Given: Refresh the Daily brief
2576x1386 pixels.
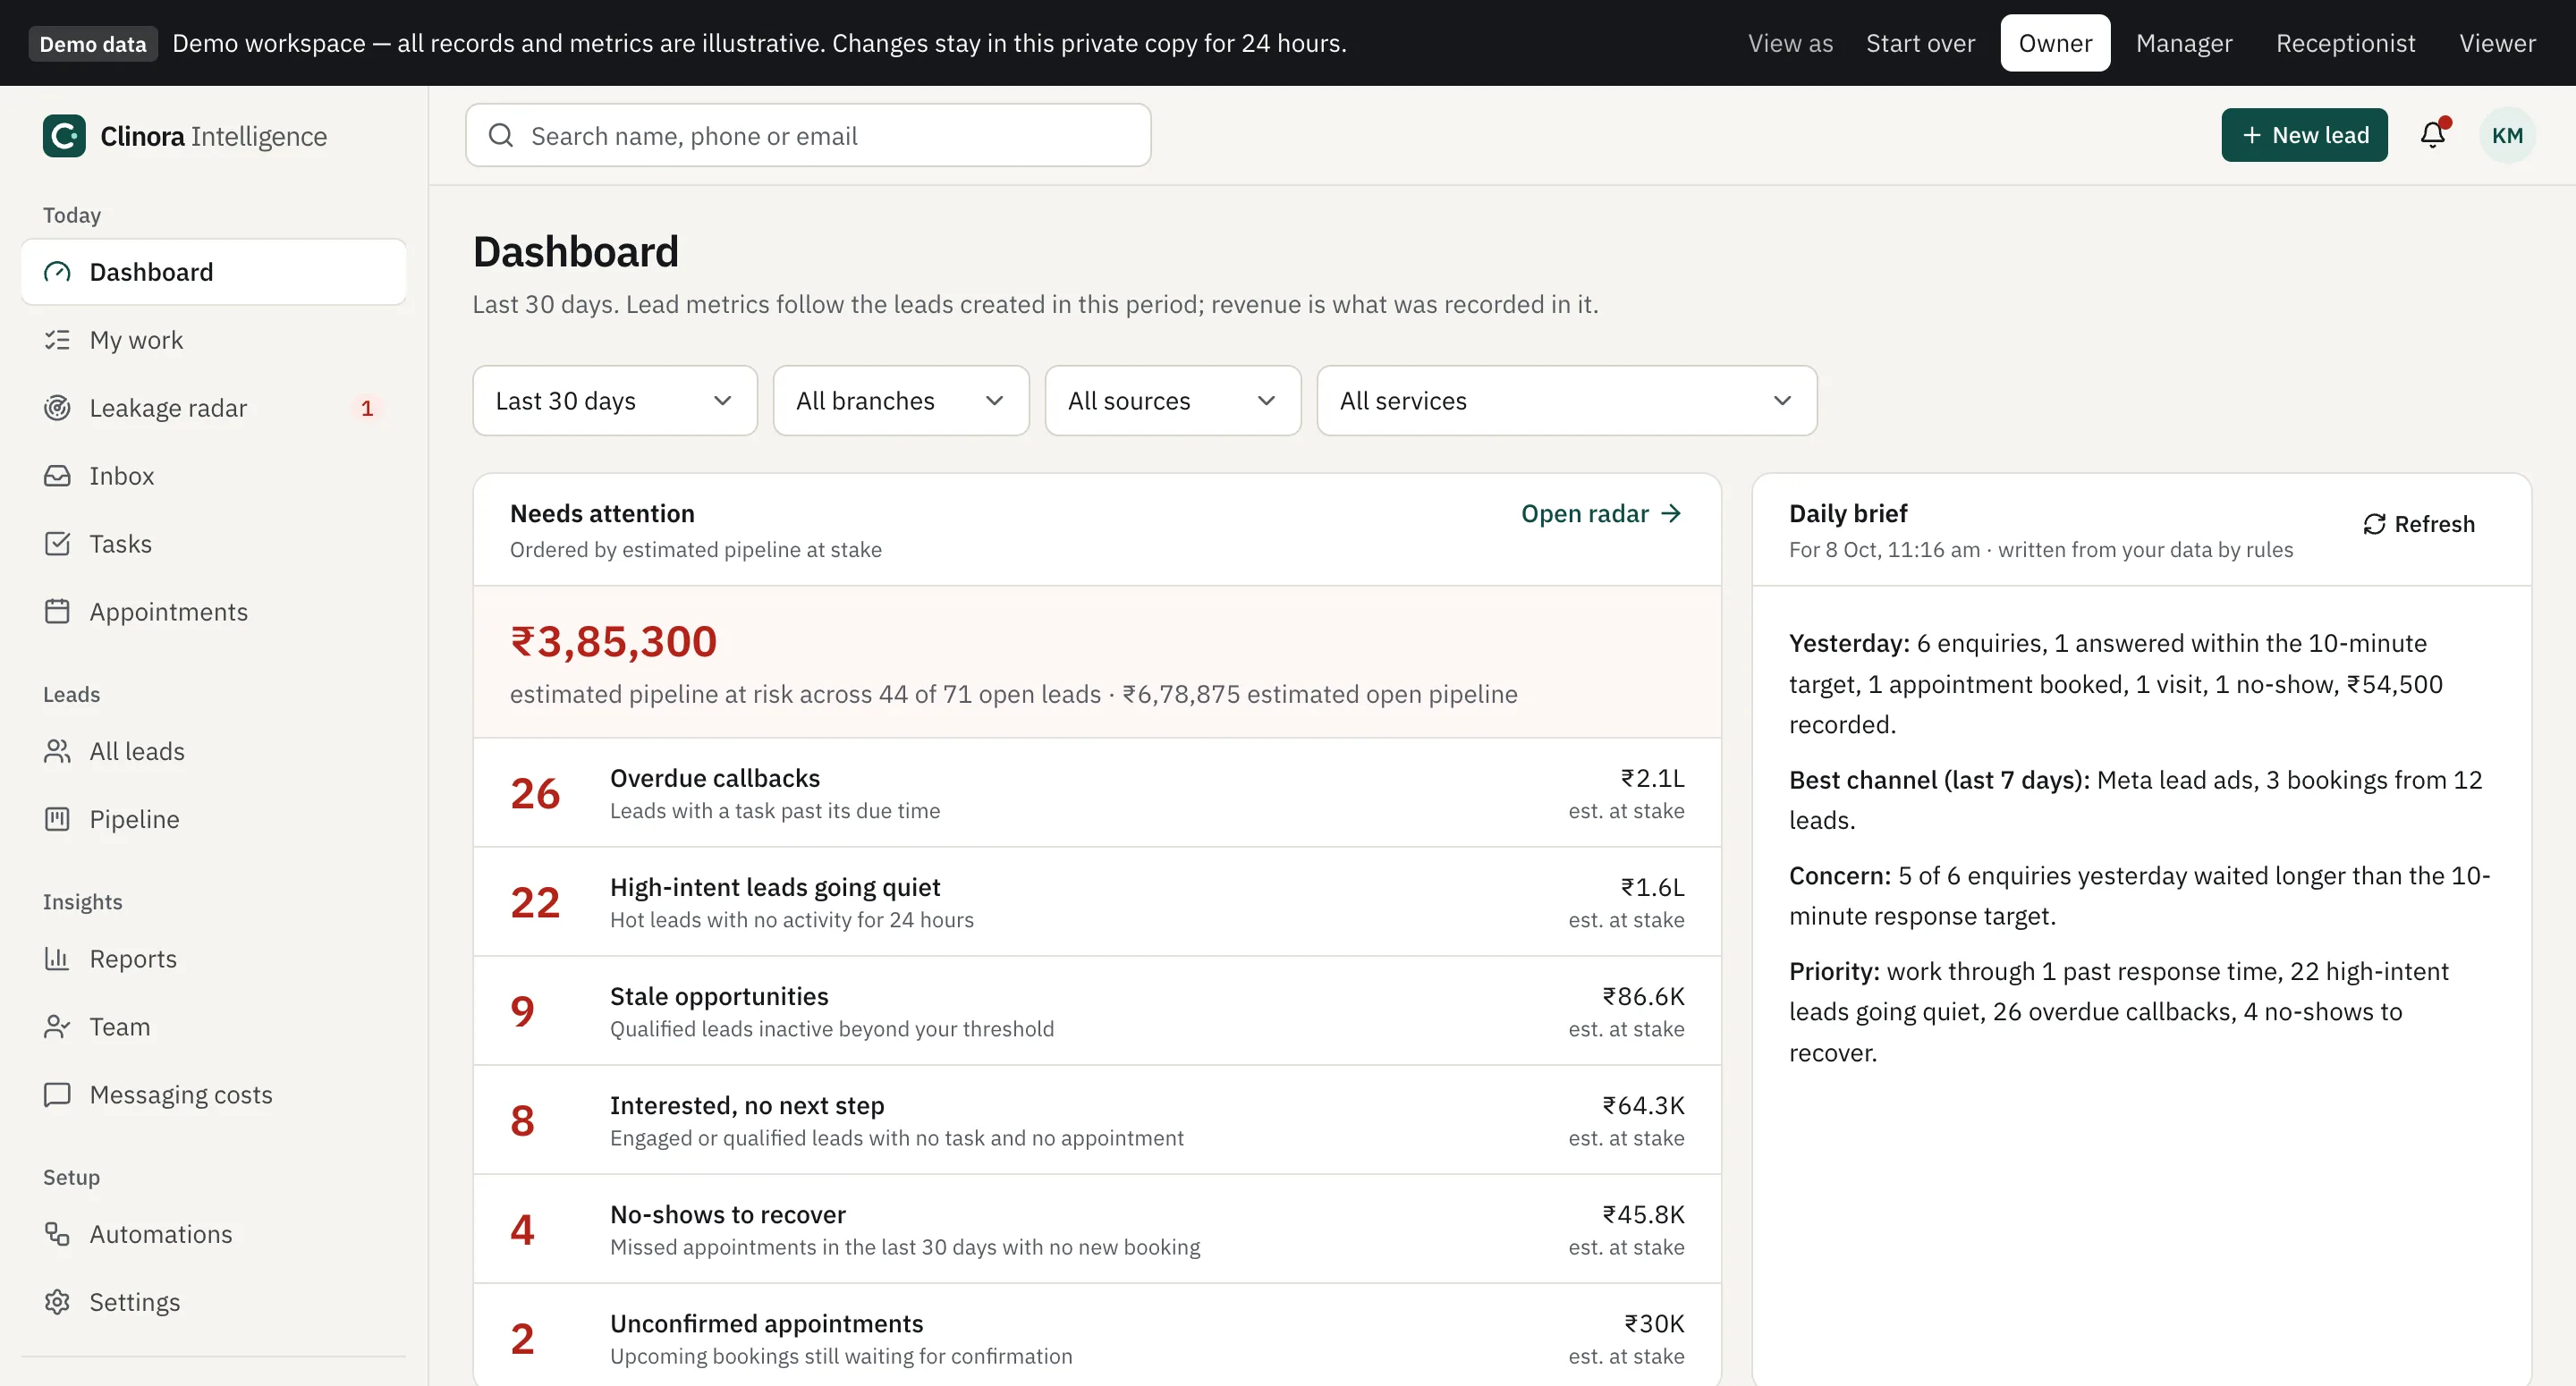Looking at the screenshot, I should click(x=2419, y=524).
